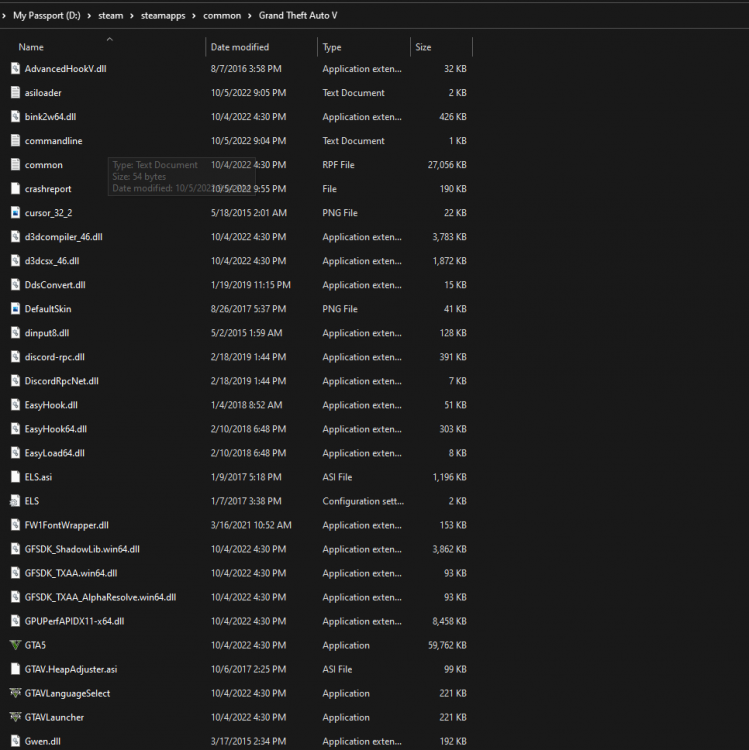749x750 pixels.
Task: Sort by Type column header
Action: point(331,47)
